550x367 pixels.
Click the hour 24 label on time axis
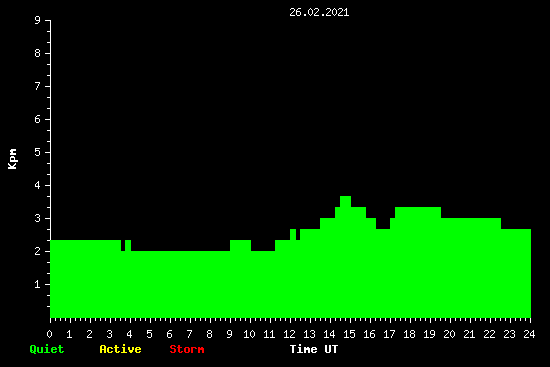[x=529, y=334]
